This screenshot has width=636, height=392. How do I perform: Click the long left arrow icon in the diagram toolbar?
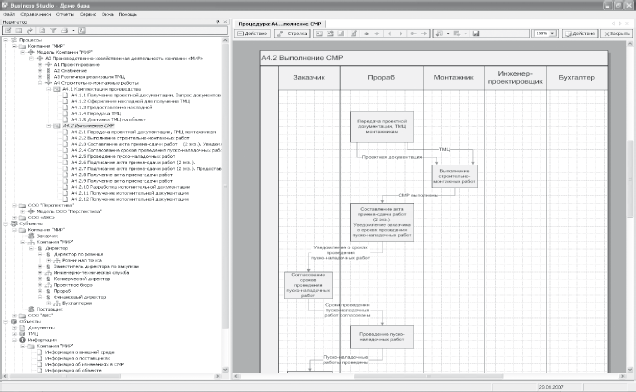[413, 34]
